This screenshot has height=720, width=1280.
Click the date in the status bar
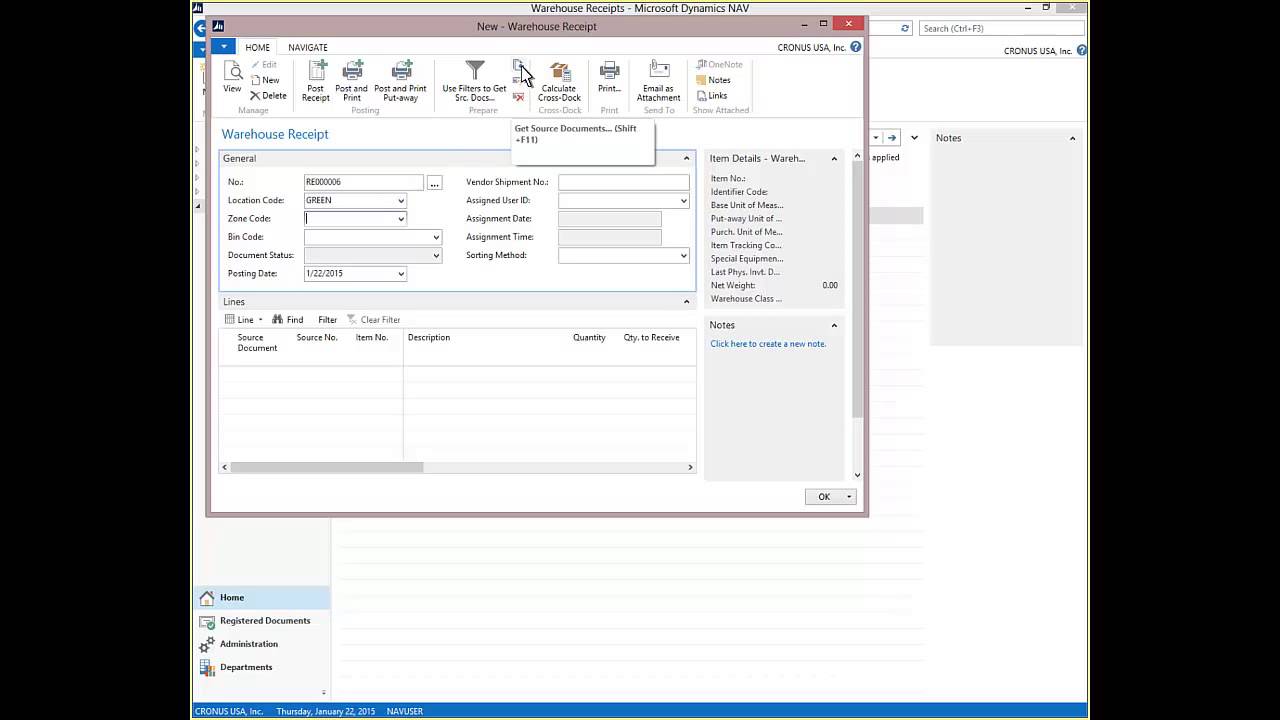[326, 712]
